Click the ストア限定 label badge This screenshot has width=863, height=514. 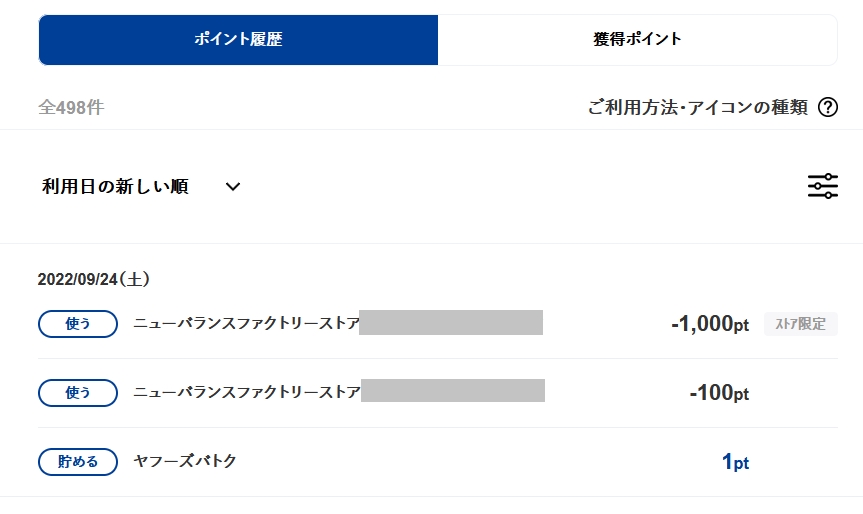[800, 324]
